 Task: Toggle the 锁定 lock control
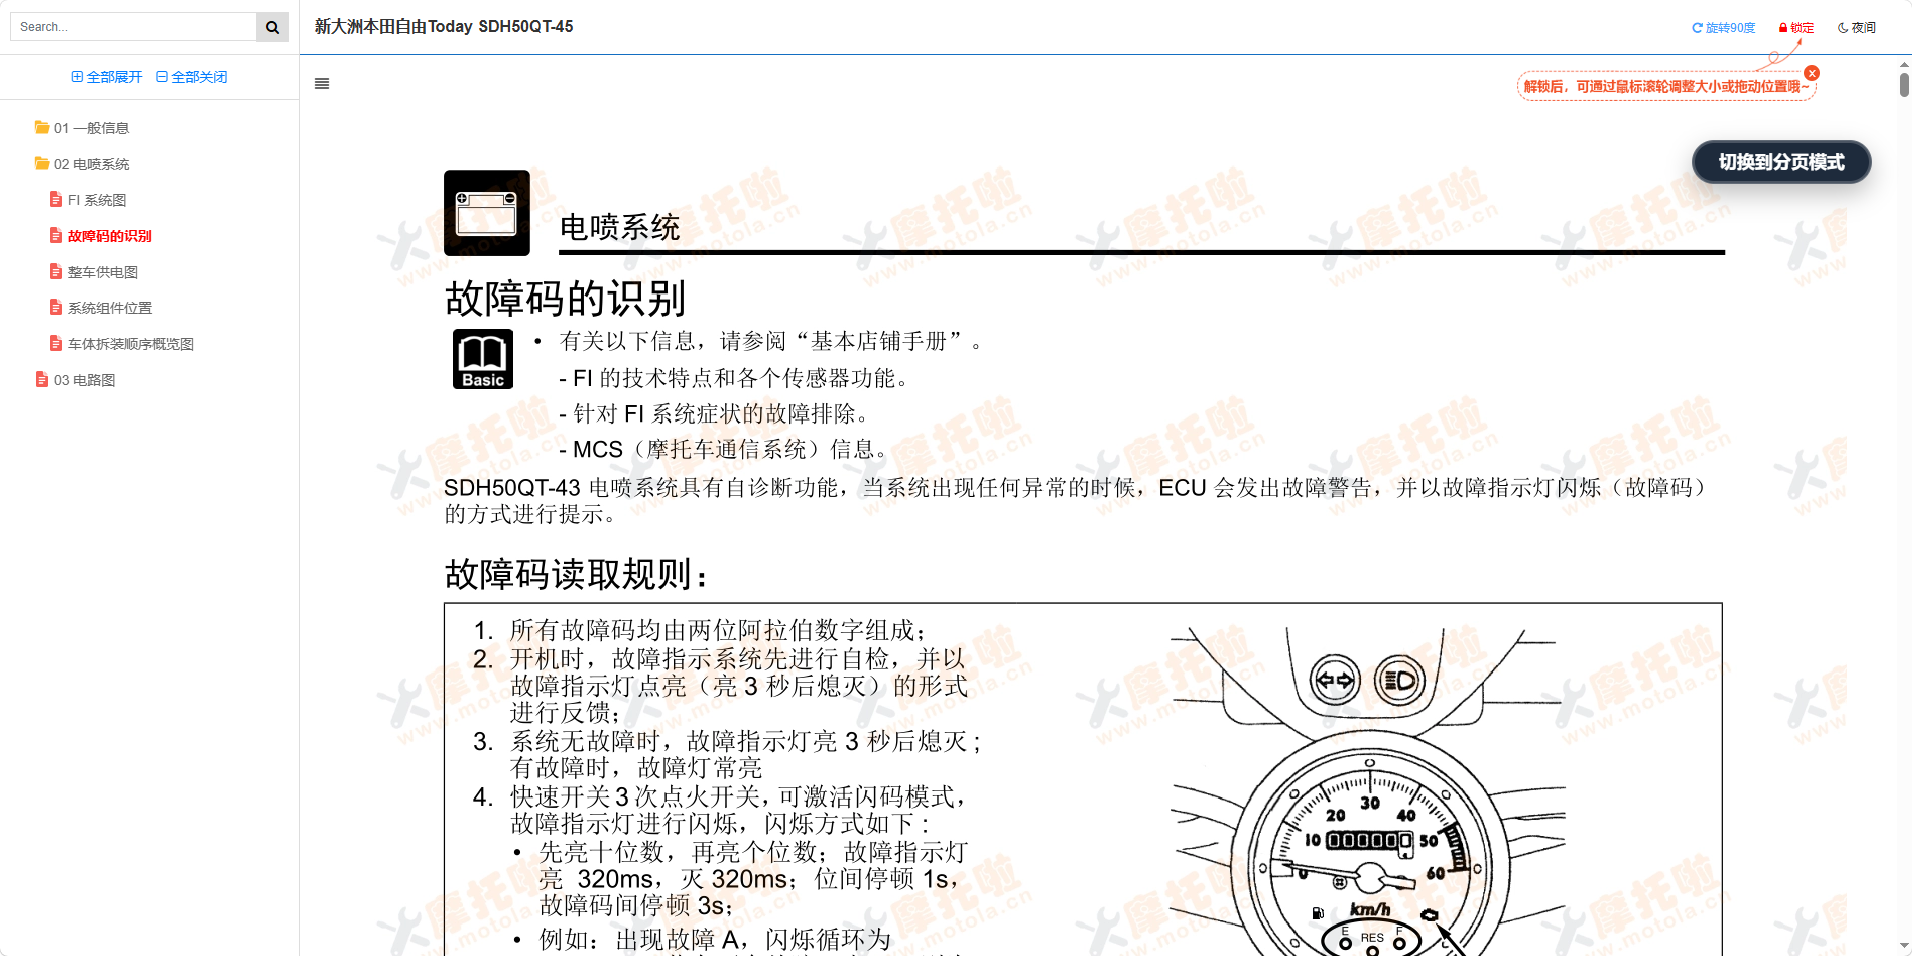click(x=1796, y=28)
